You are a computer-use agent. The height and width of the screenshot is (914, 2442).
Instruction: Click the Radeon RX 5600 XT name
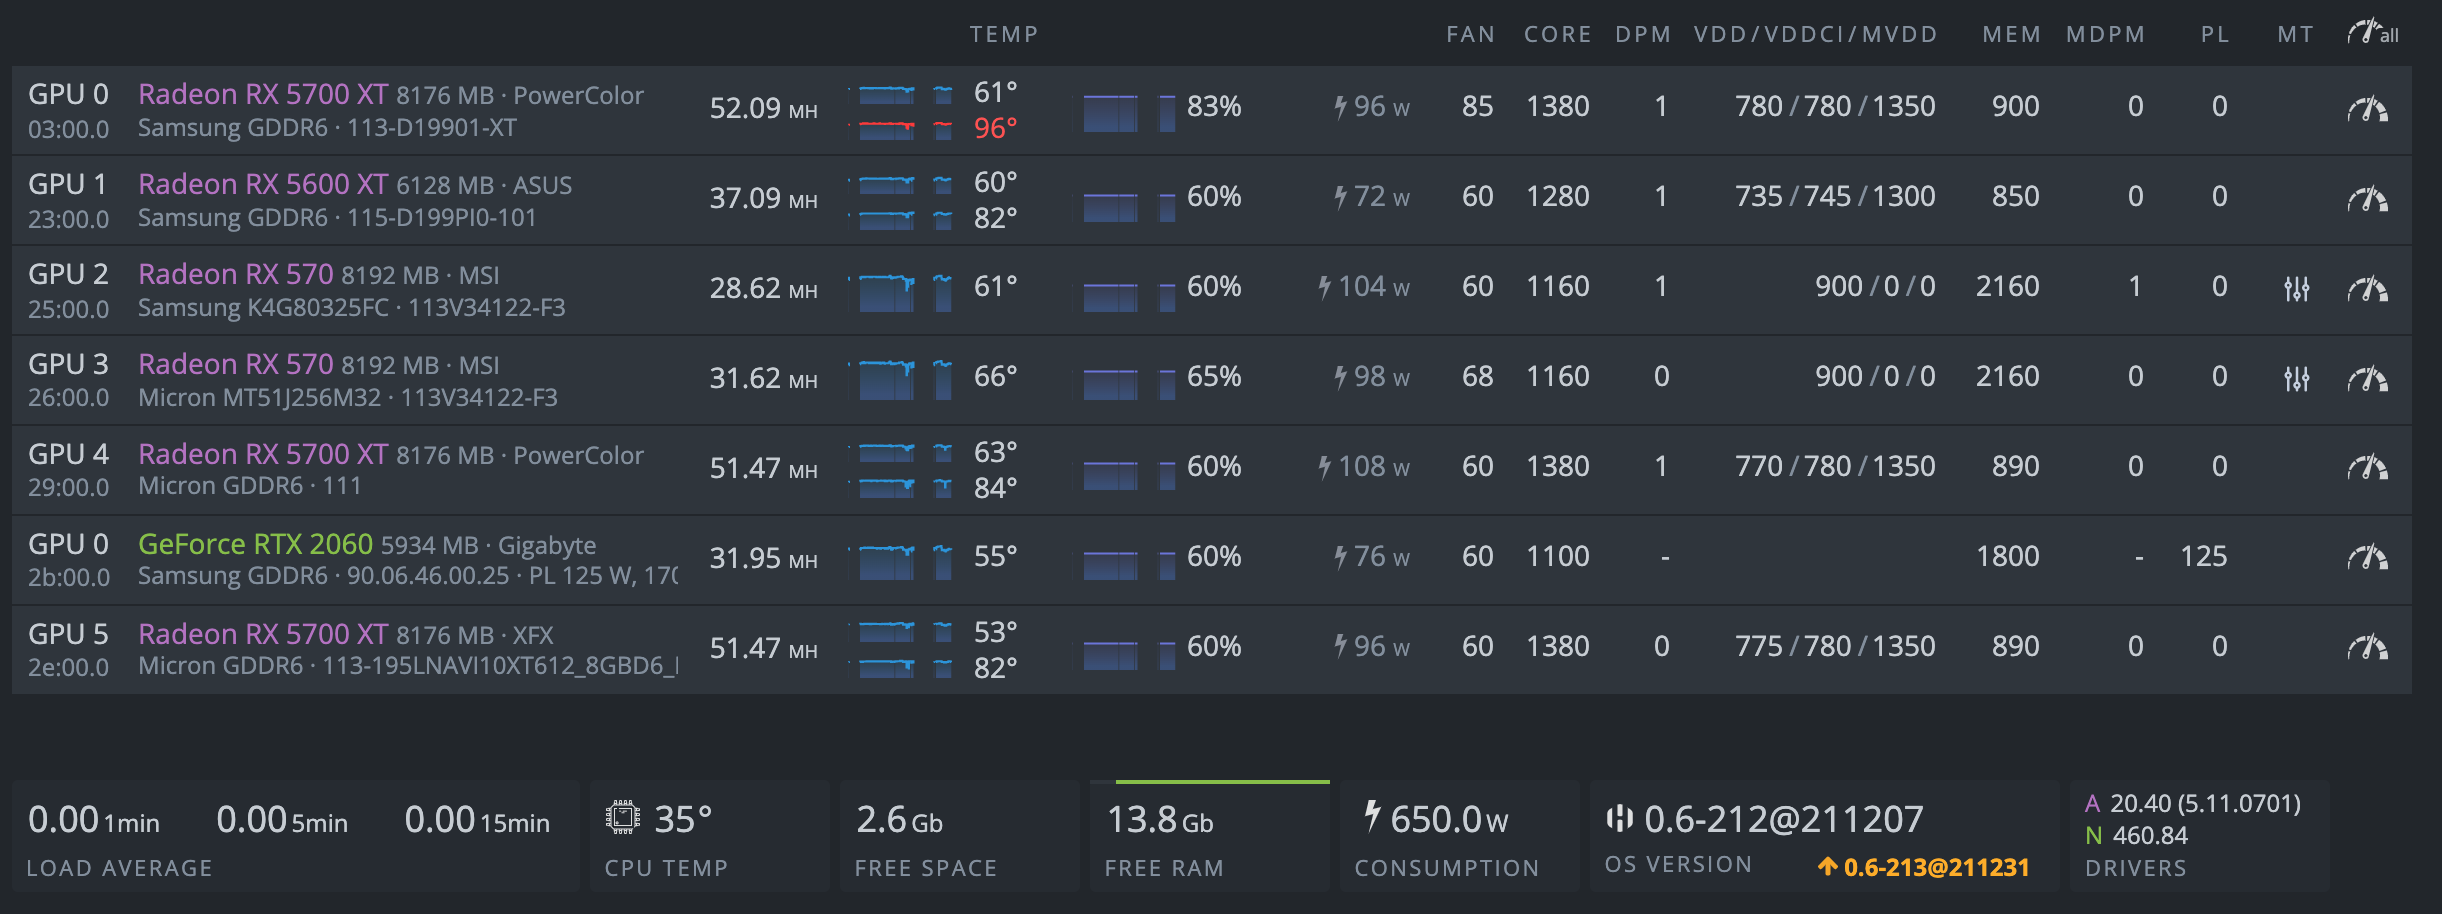pyautogui.click(x=262, y=184)
